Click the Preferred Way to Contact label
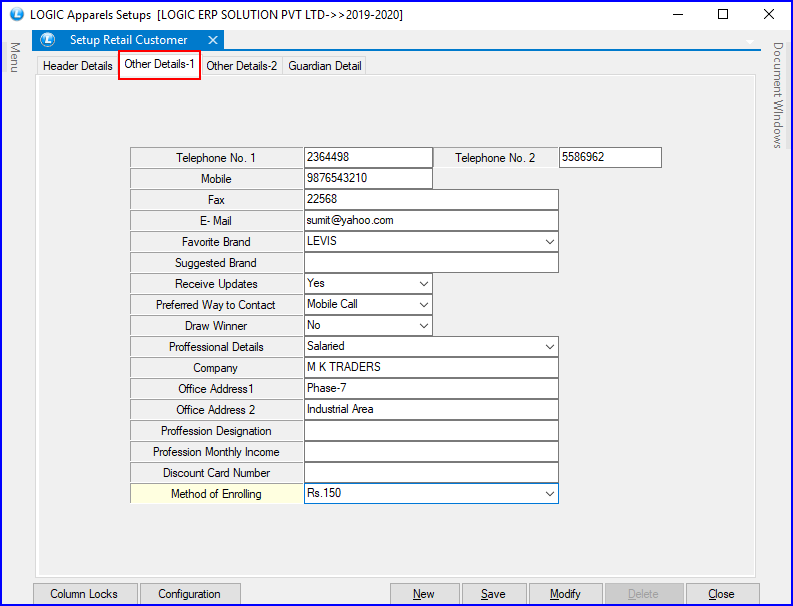The image size is (793, 606). (x=216, y=305)
